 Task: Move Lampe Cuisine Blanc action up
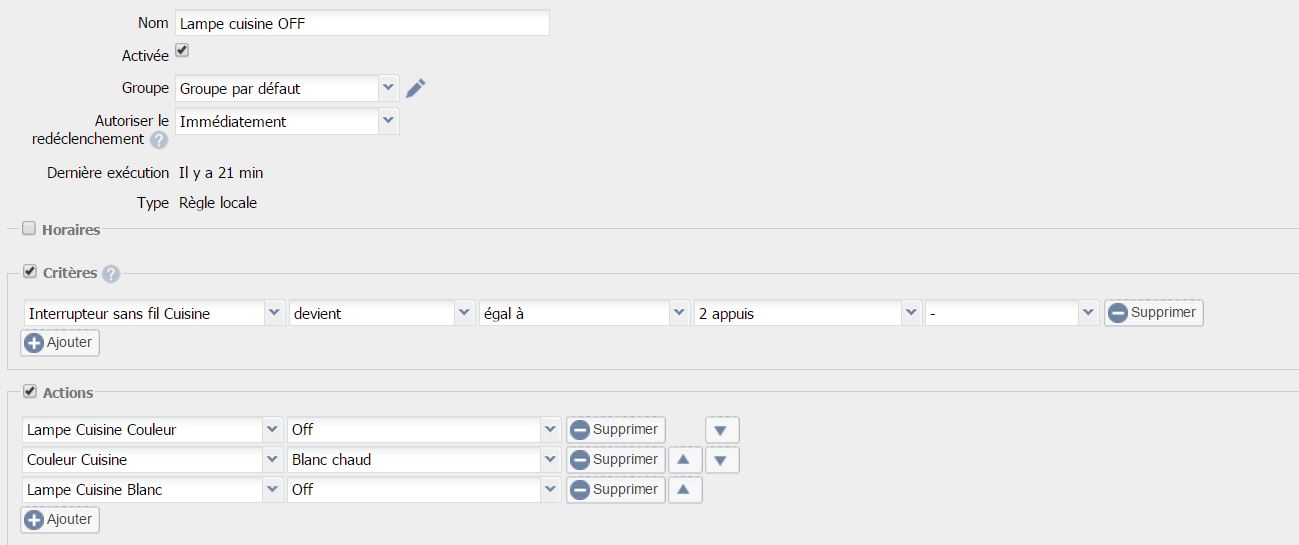pyautogui.click(x=685, y=490)
